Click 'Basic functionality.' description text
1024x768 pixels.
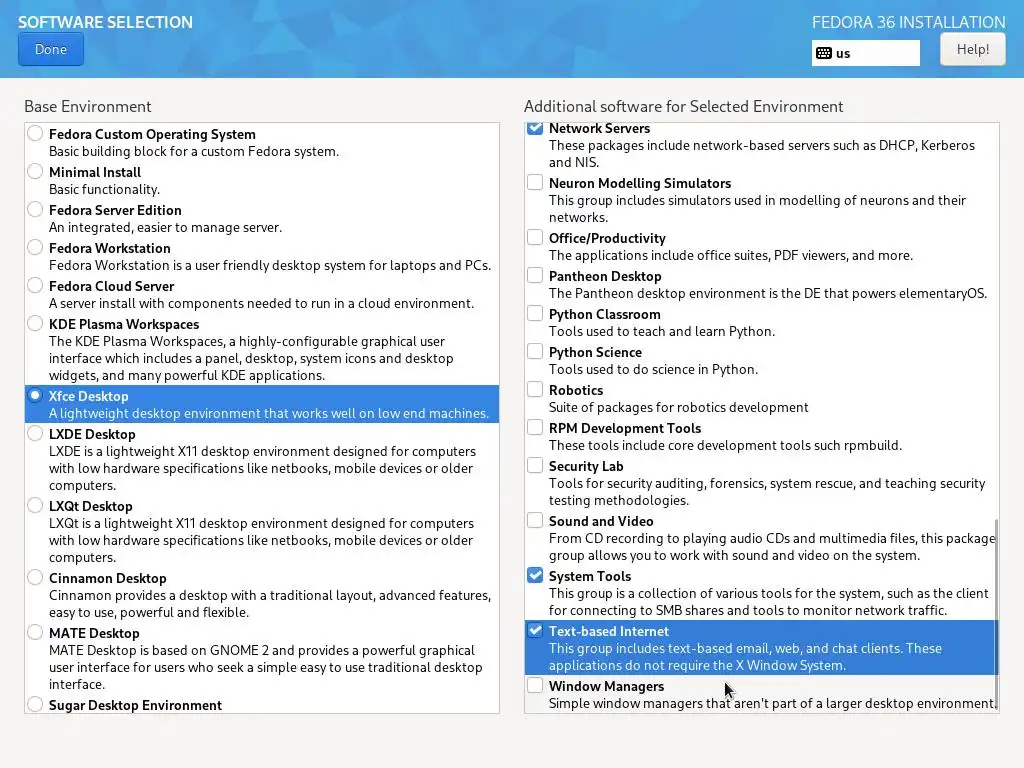[x=104, y=189]
